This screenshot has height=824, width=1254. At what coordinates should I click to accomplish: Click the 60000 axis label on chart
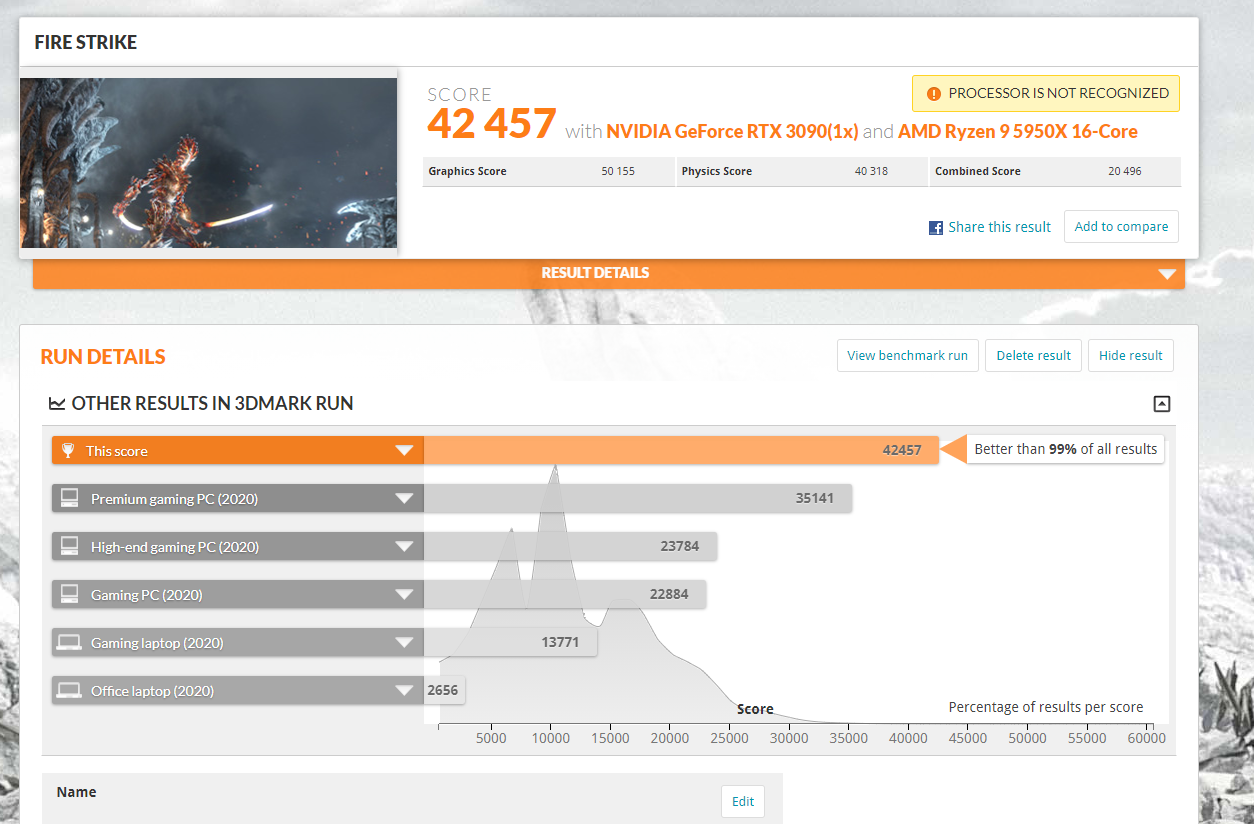1147,738
